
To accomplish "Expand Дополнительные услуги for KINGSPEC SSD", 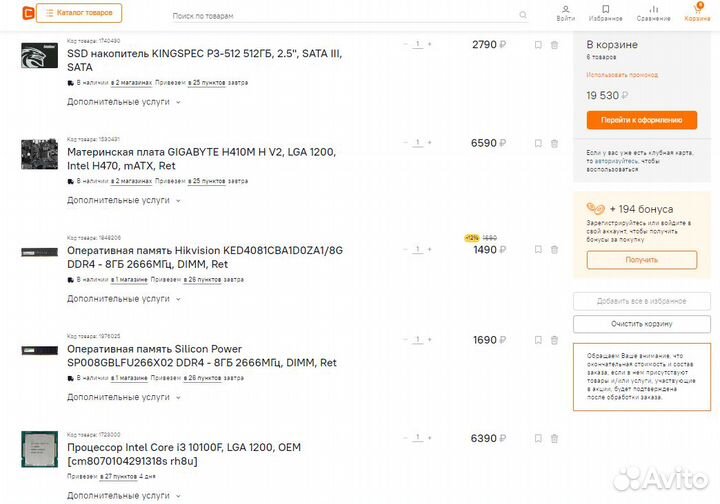I will (x=124, y=102).
